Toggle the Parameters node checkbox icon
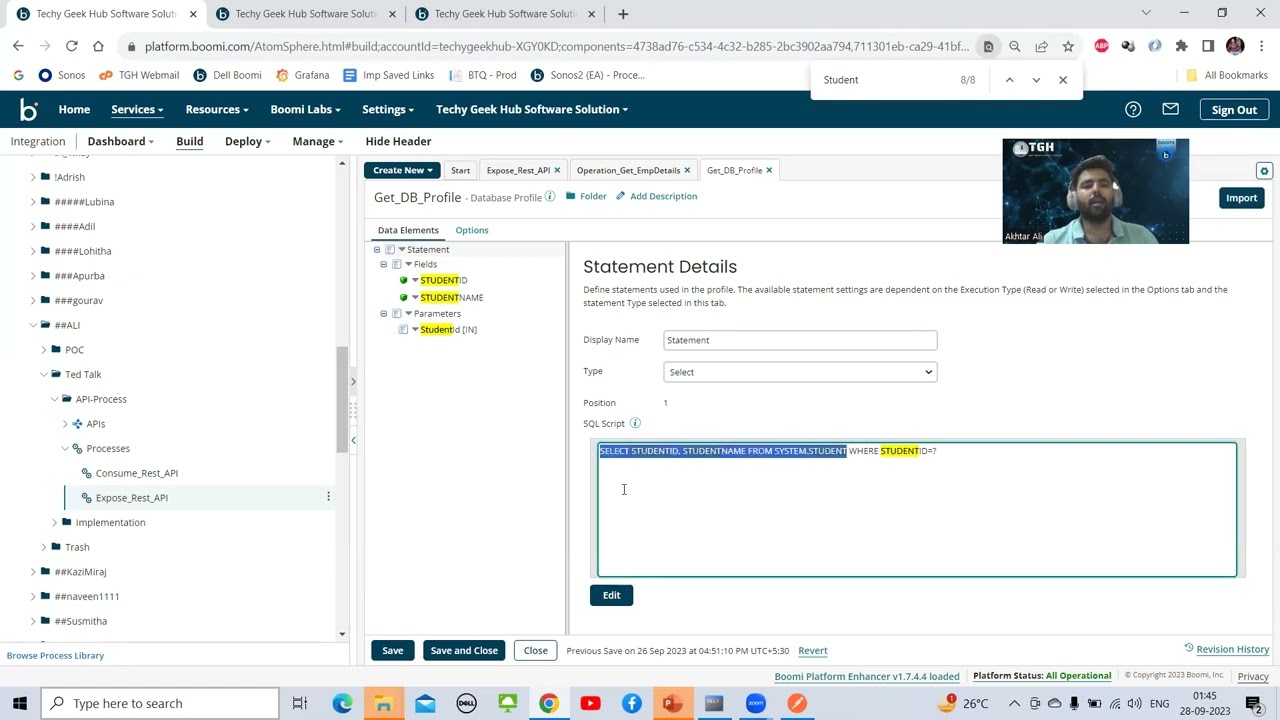Viewport: 1280px width, 720px height. (x=396, y=314)
